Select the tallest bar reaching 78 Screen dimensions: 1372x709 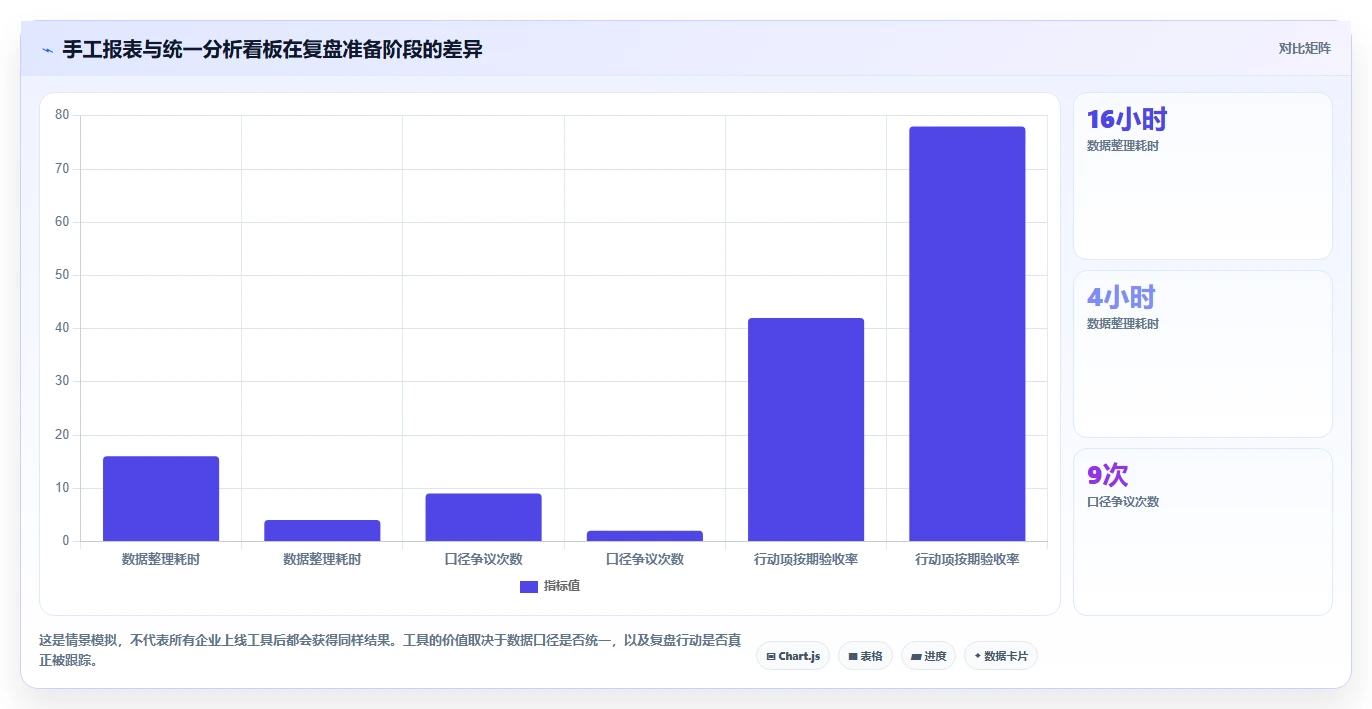pos(967,334)
